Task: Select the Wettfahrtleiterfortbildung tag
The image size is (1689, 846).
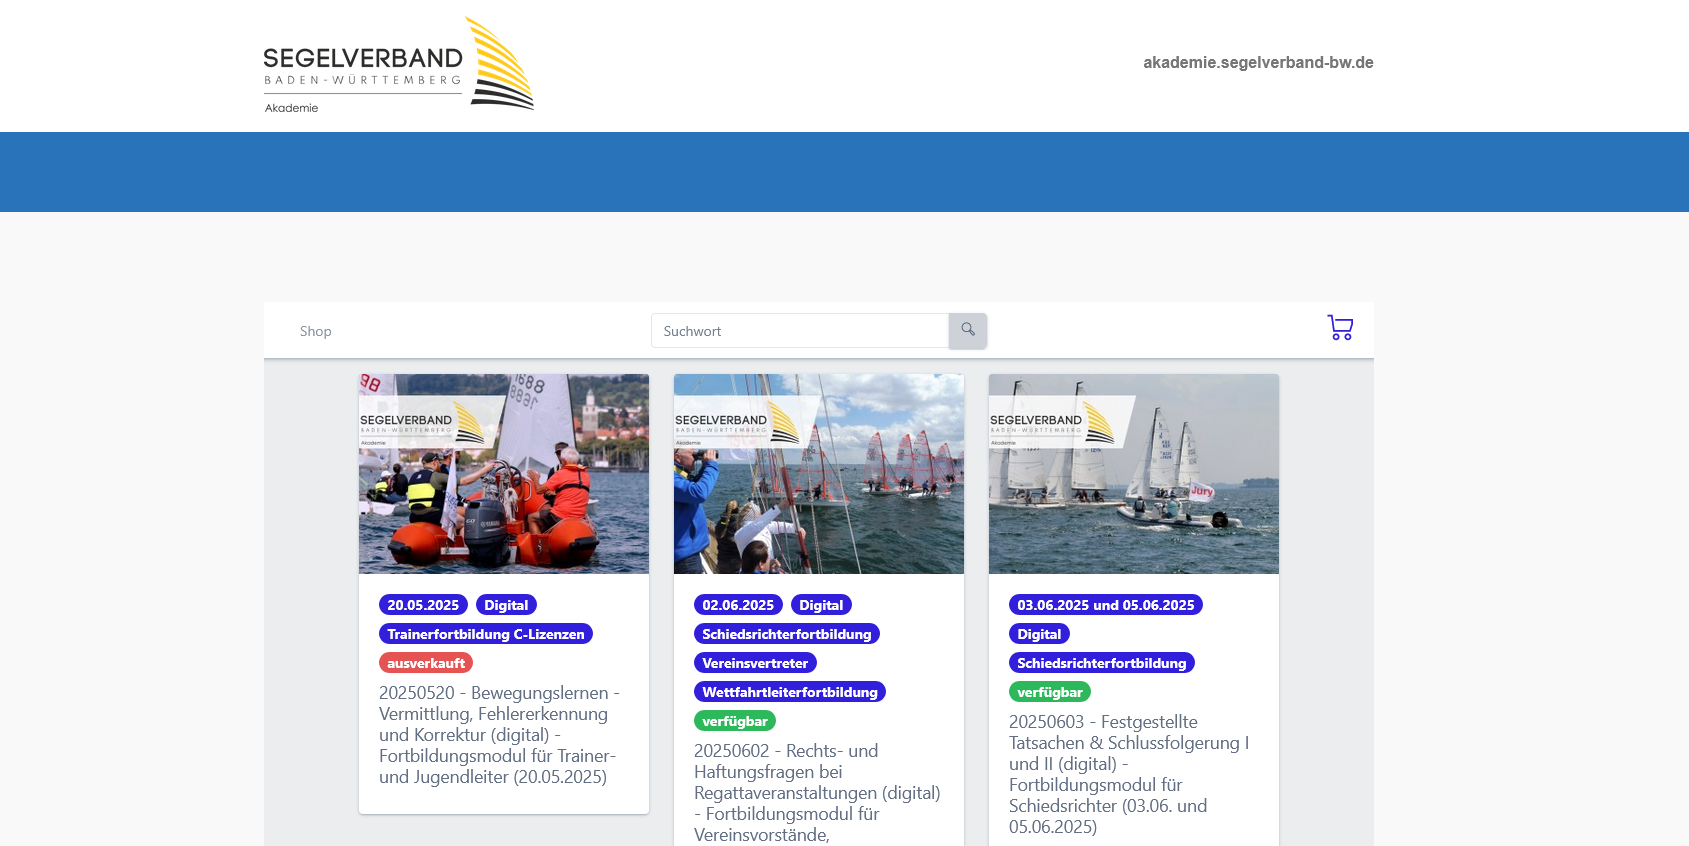Action: point(790,692)
